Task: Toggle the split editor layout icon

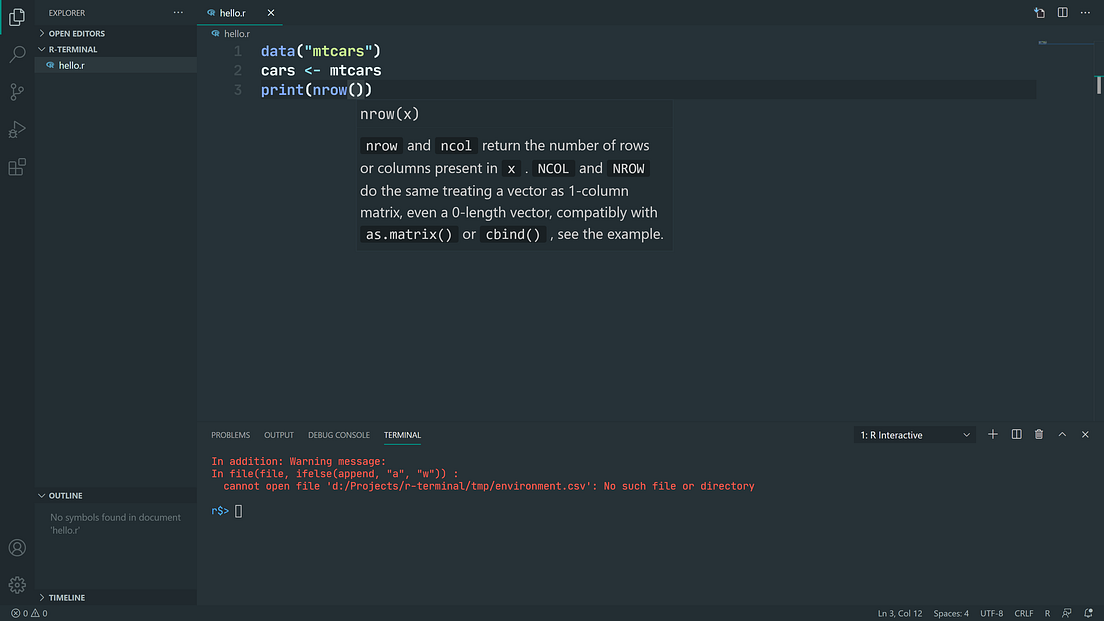Action: (x=1062, y=13)
